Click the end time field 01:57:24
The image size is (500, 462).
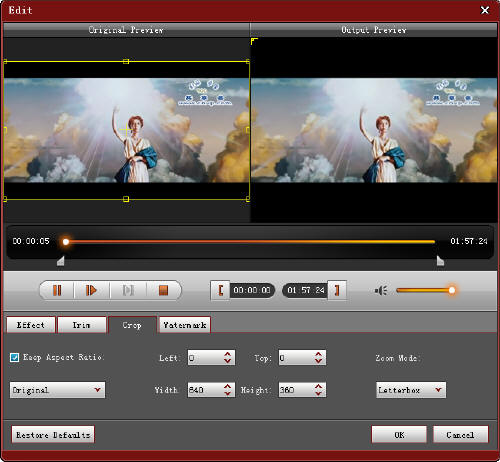click(x=306, y=290)
